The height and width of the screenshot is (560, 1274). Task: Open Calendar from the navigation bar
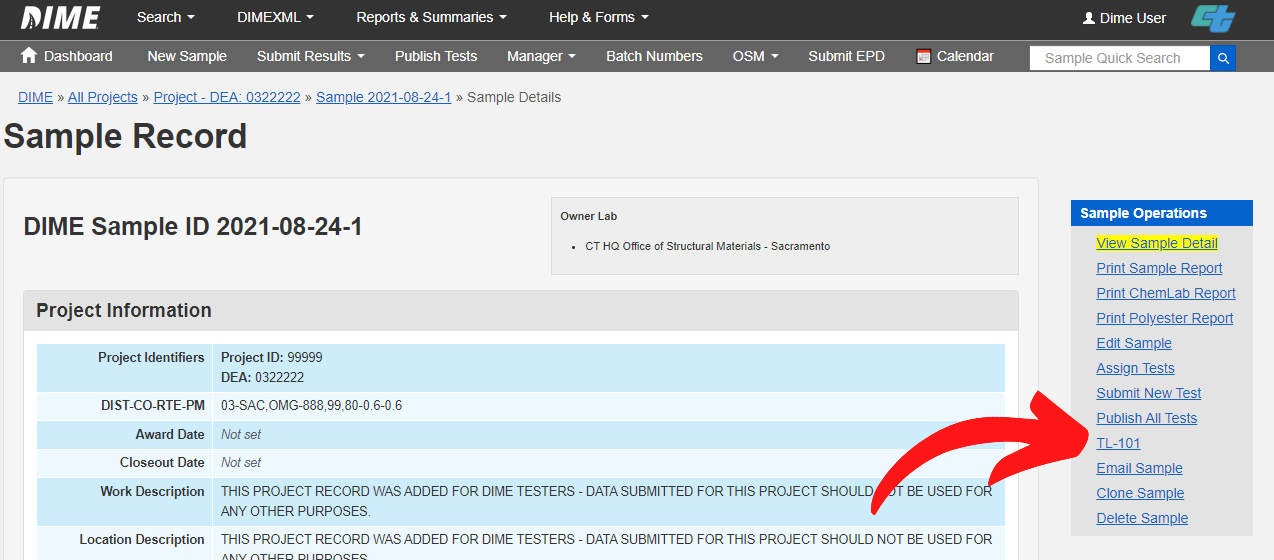pyautogui.click(x=954, y=56)
